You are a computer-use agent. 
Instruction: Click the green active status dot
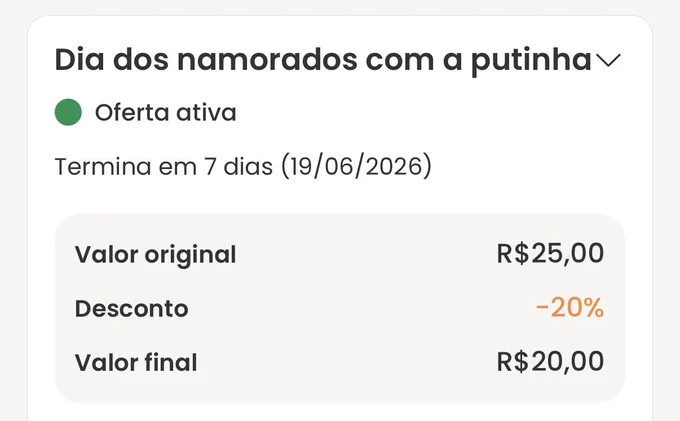pyautogui.click(x=68, y=112)
